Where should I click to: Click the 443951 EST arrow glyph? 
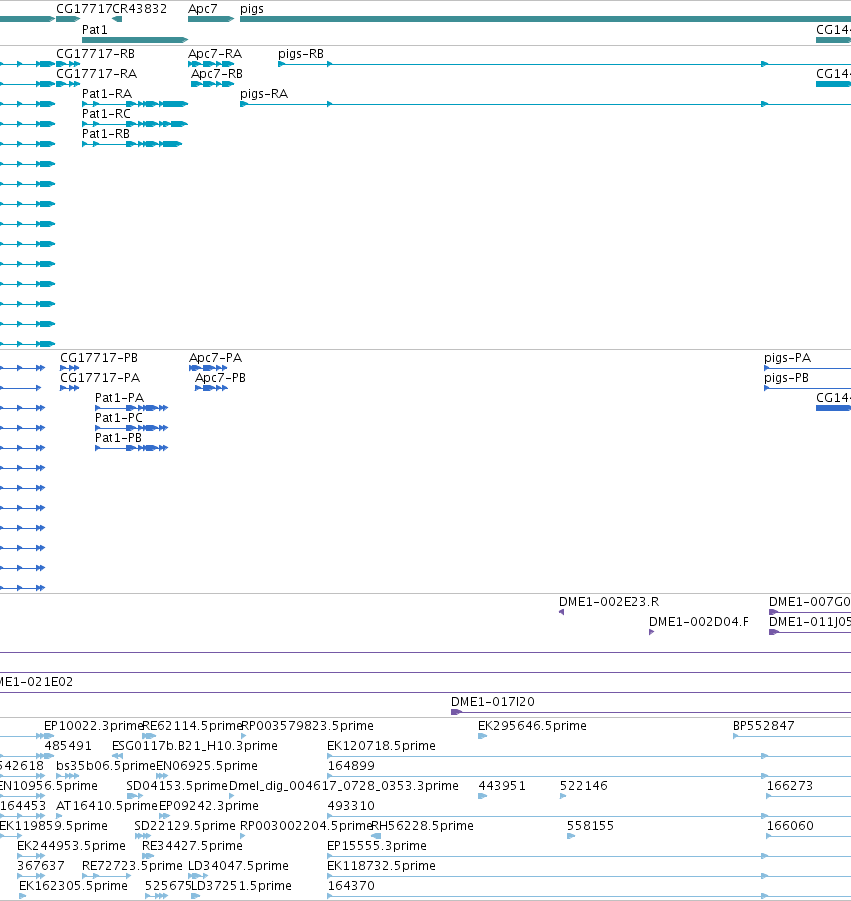483,796
